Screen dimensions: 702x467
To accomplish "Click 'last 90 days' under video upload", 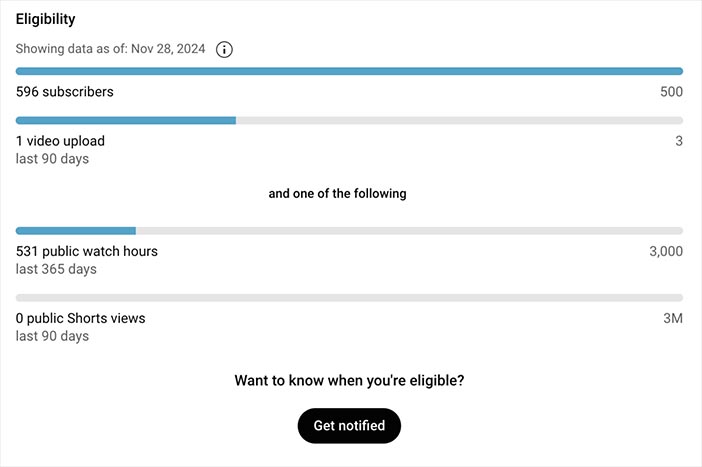I will (x=52, y=159).
